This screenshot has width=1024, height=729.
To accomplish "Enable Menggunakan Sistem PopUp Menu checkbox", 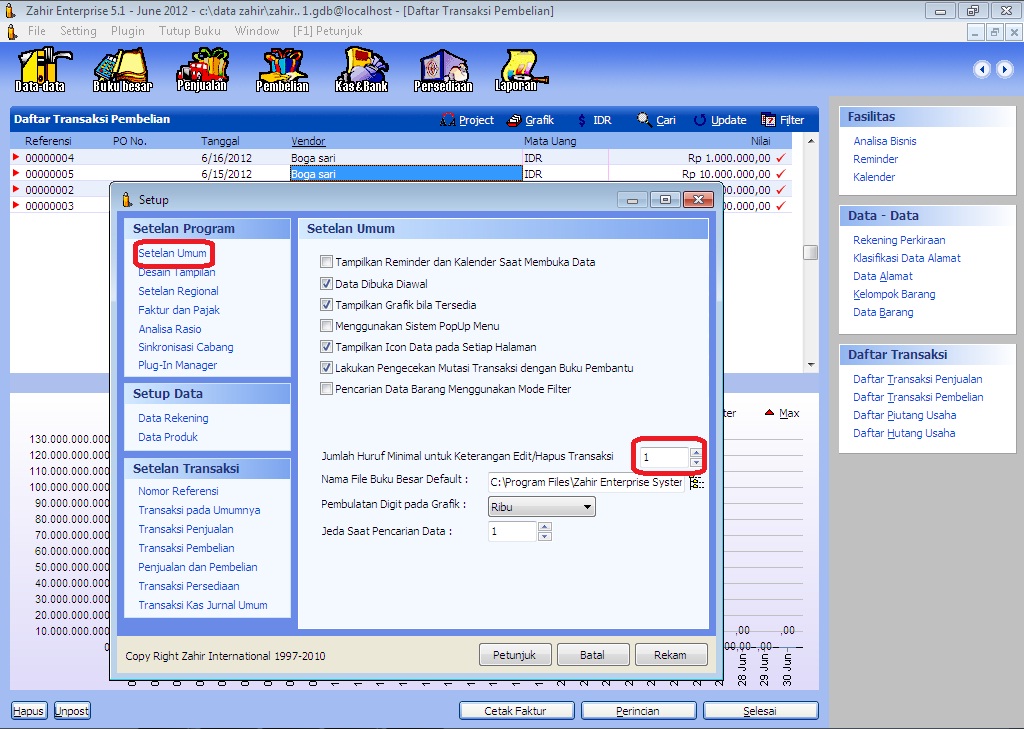I will tap(326, 326).
